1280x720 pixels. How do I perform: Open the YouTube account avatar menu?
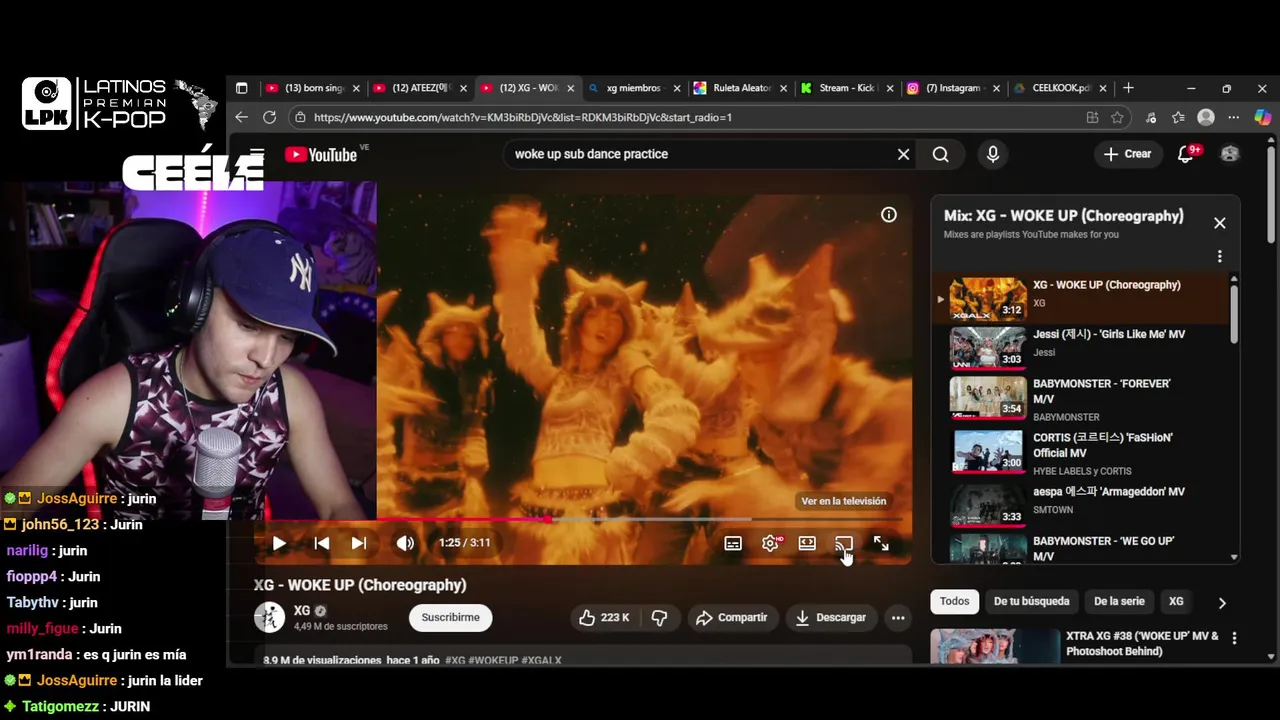pyautogui.click(x=1230, y=154)
